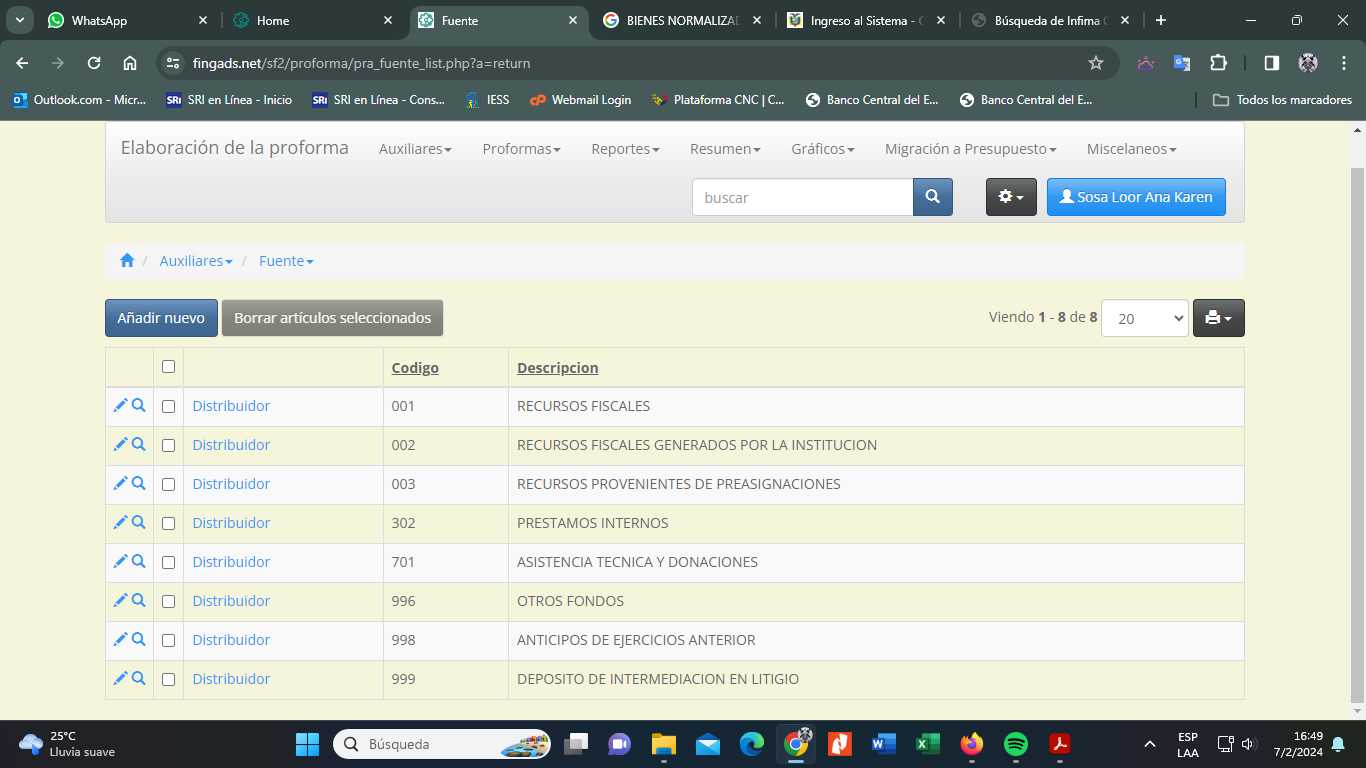Image resolution: width=1366 pixels, height=768 pixels.
Task: Open the gear settings dropdown
Action: 1011,197
